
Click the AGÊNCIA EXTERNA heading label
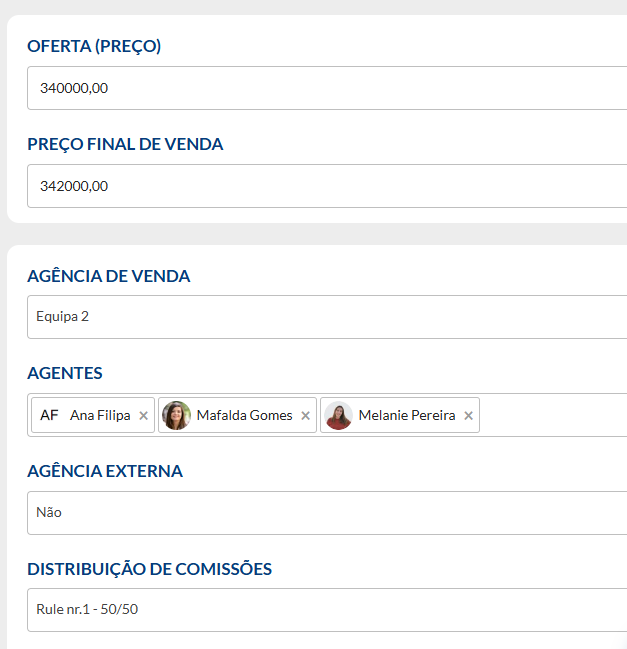coord(105,471)
